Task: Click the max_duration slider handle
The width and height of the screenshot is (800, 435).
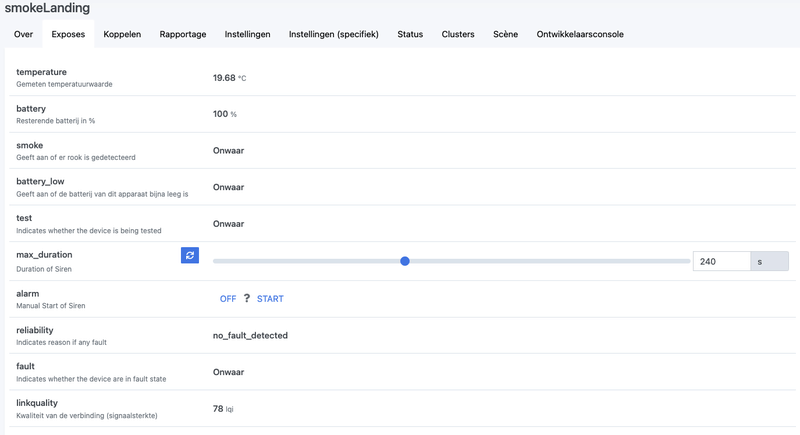Action: 405,261
